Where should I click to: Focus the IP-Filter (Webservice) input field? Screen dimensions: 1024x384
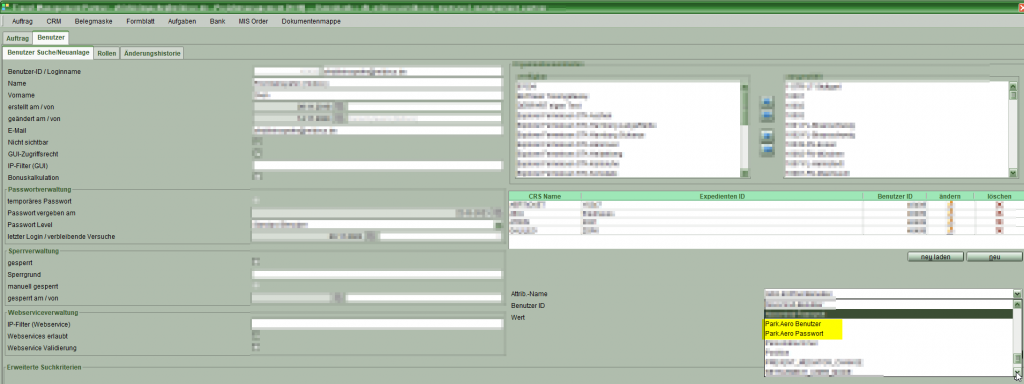click(377, 323)
